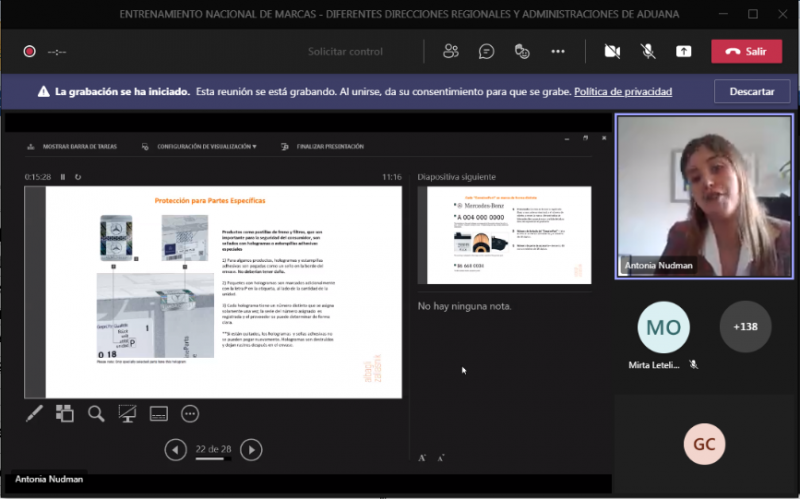Click the GC participant avatar
The height and width of the screenshot is (499, 800).
tap(704, 444)
